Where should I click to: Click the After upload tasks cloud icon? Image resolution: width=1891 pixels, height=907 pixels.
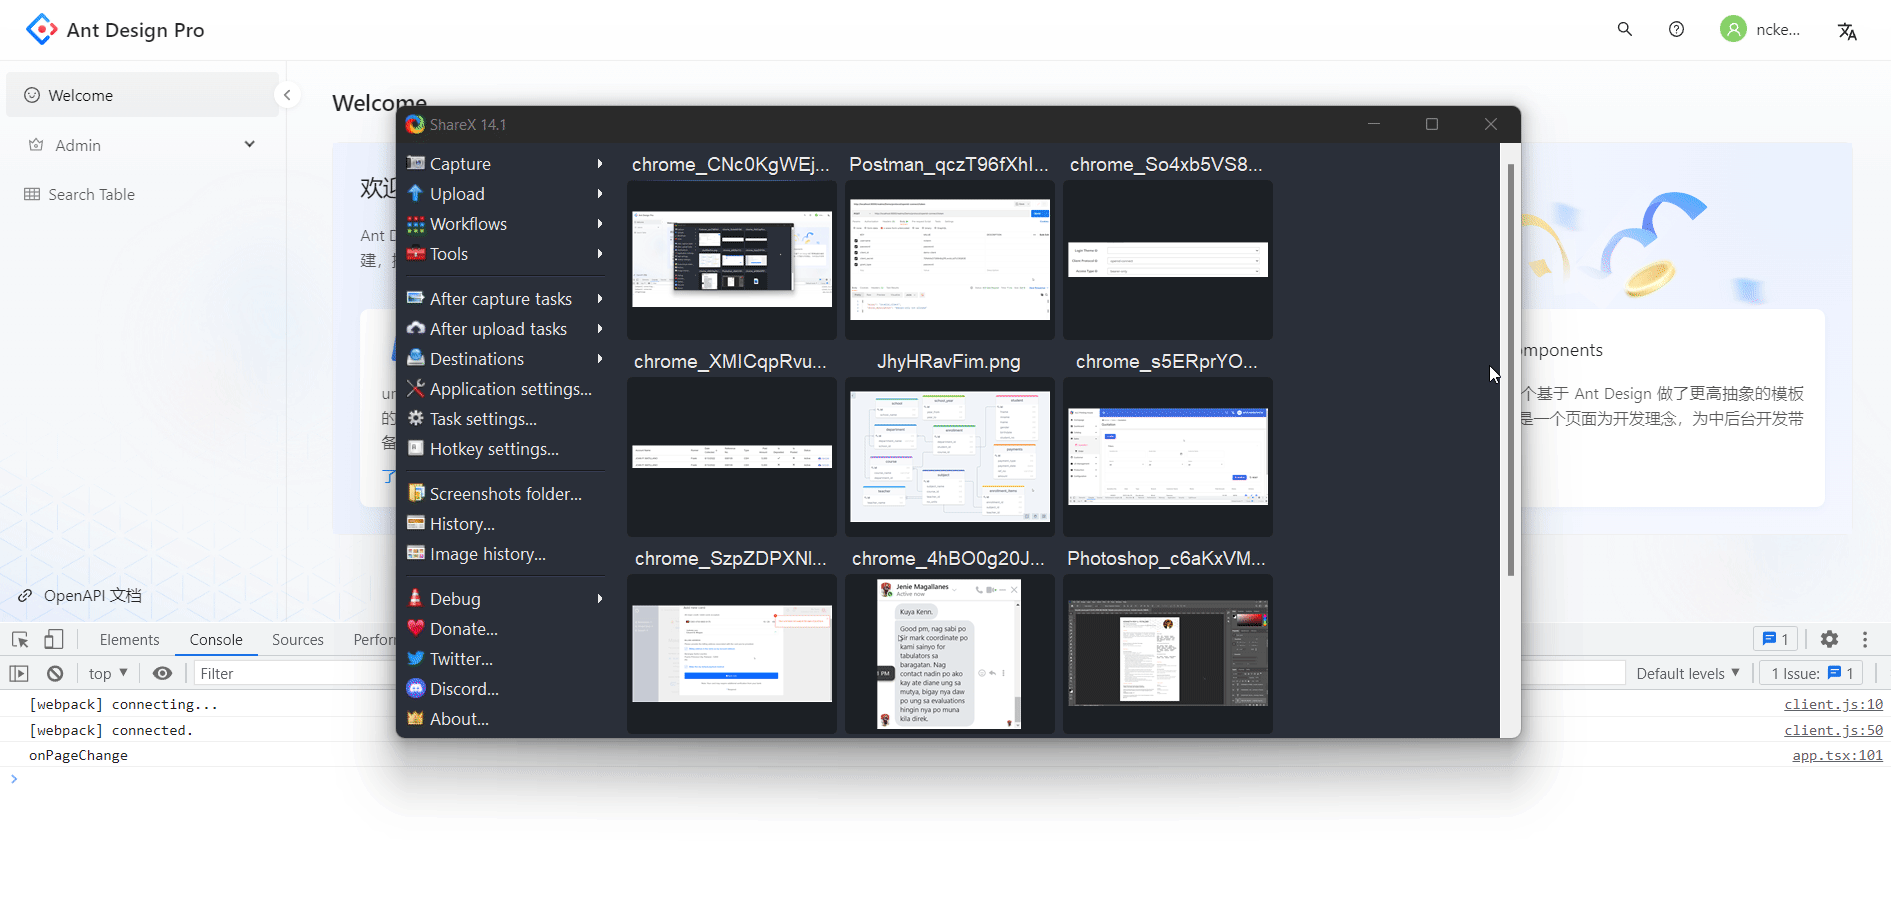[416, 328]
